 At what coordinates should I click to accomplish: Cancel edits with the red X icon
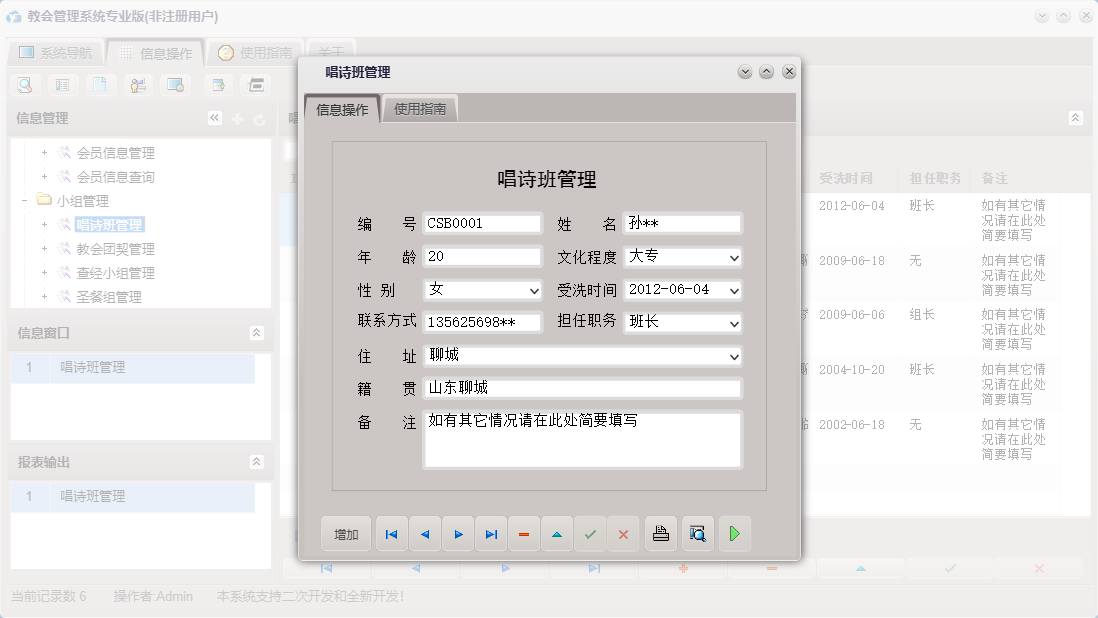(623, 534)
